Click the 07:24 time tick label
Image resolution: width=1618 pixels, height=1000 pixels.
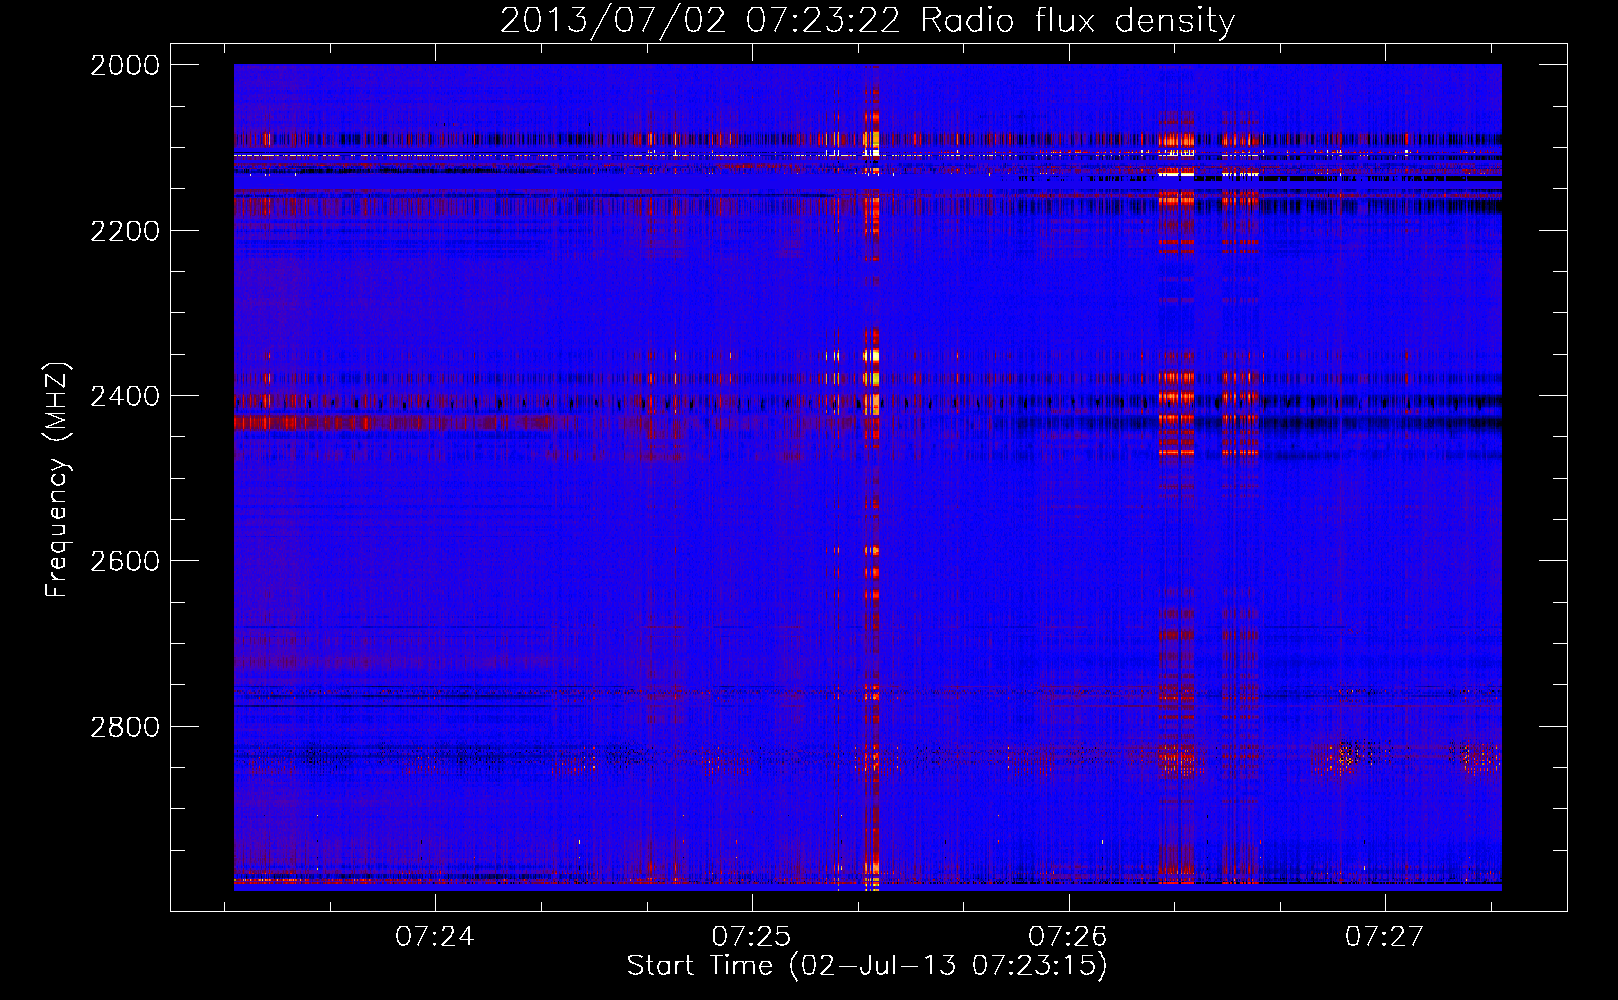[435, 936]
